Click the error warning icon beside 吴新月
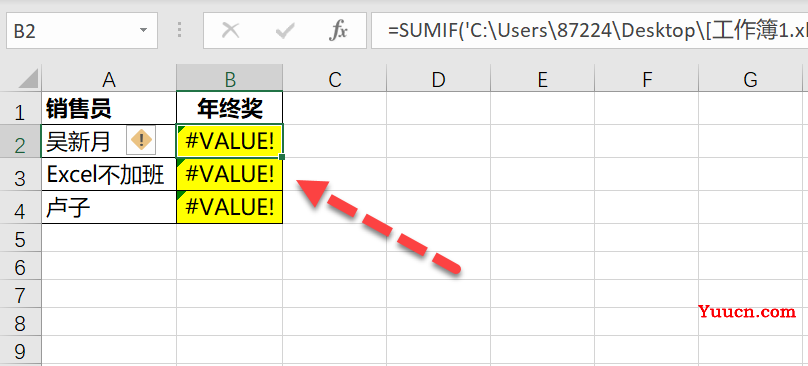The height and width of the screenshot is (366, 808). point(141,141)
